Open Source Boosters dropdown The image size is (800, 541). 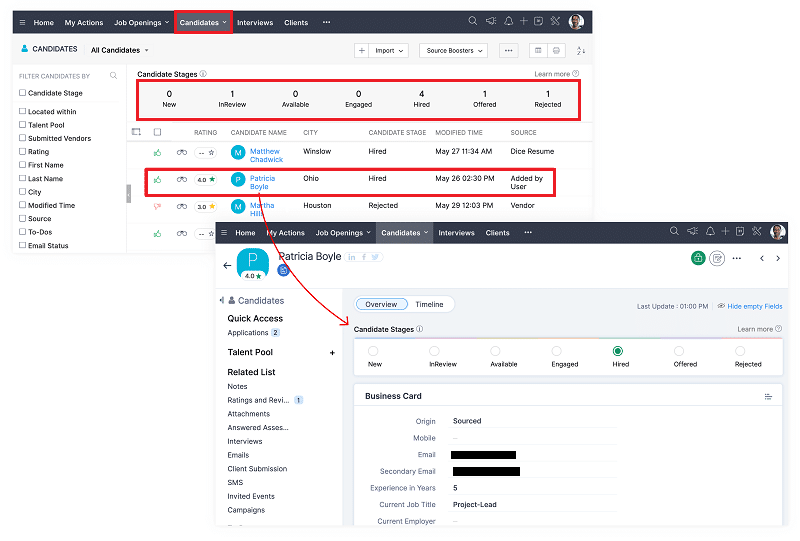[x=454, y=51]
